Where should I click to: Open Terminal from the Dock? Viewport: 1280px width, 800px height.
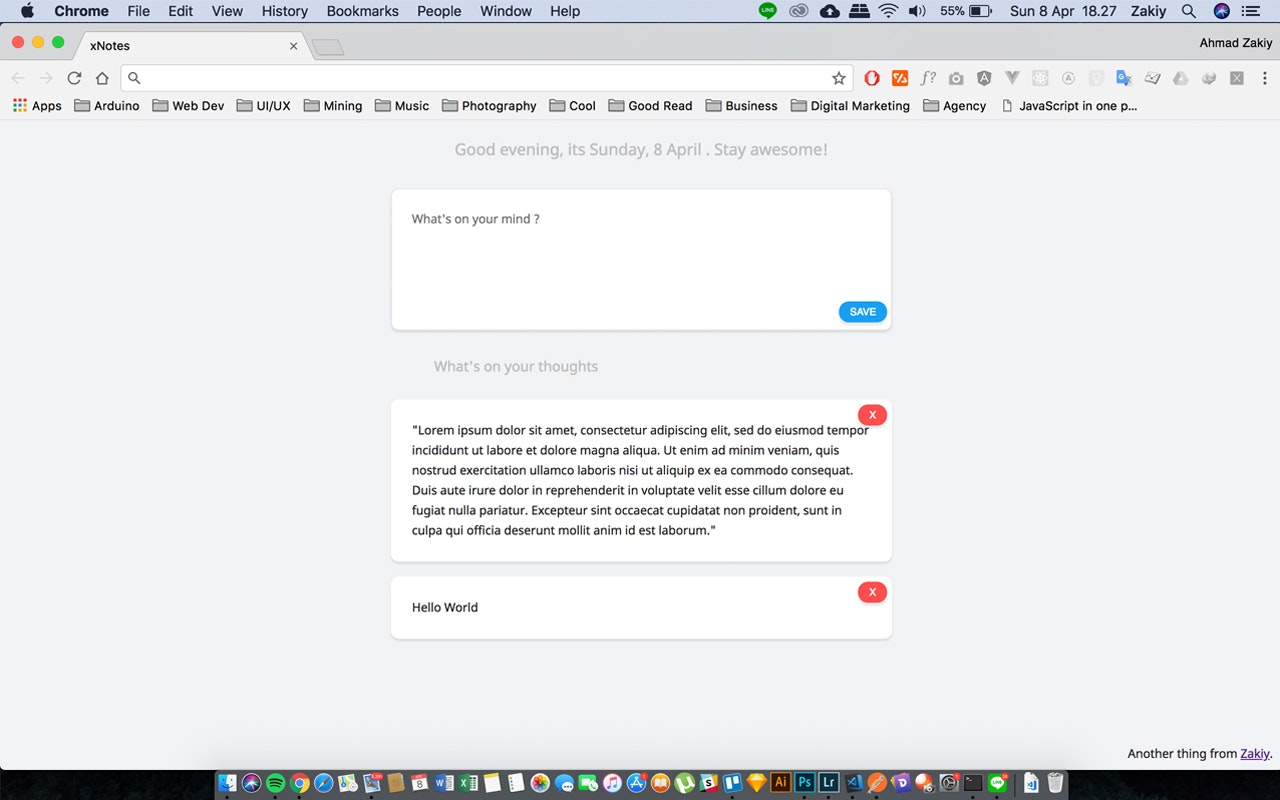(973, 783)
